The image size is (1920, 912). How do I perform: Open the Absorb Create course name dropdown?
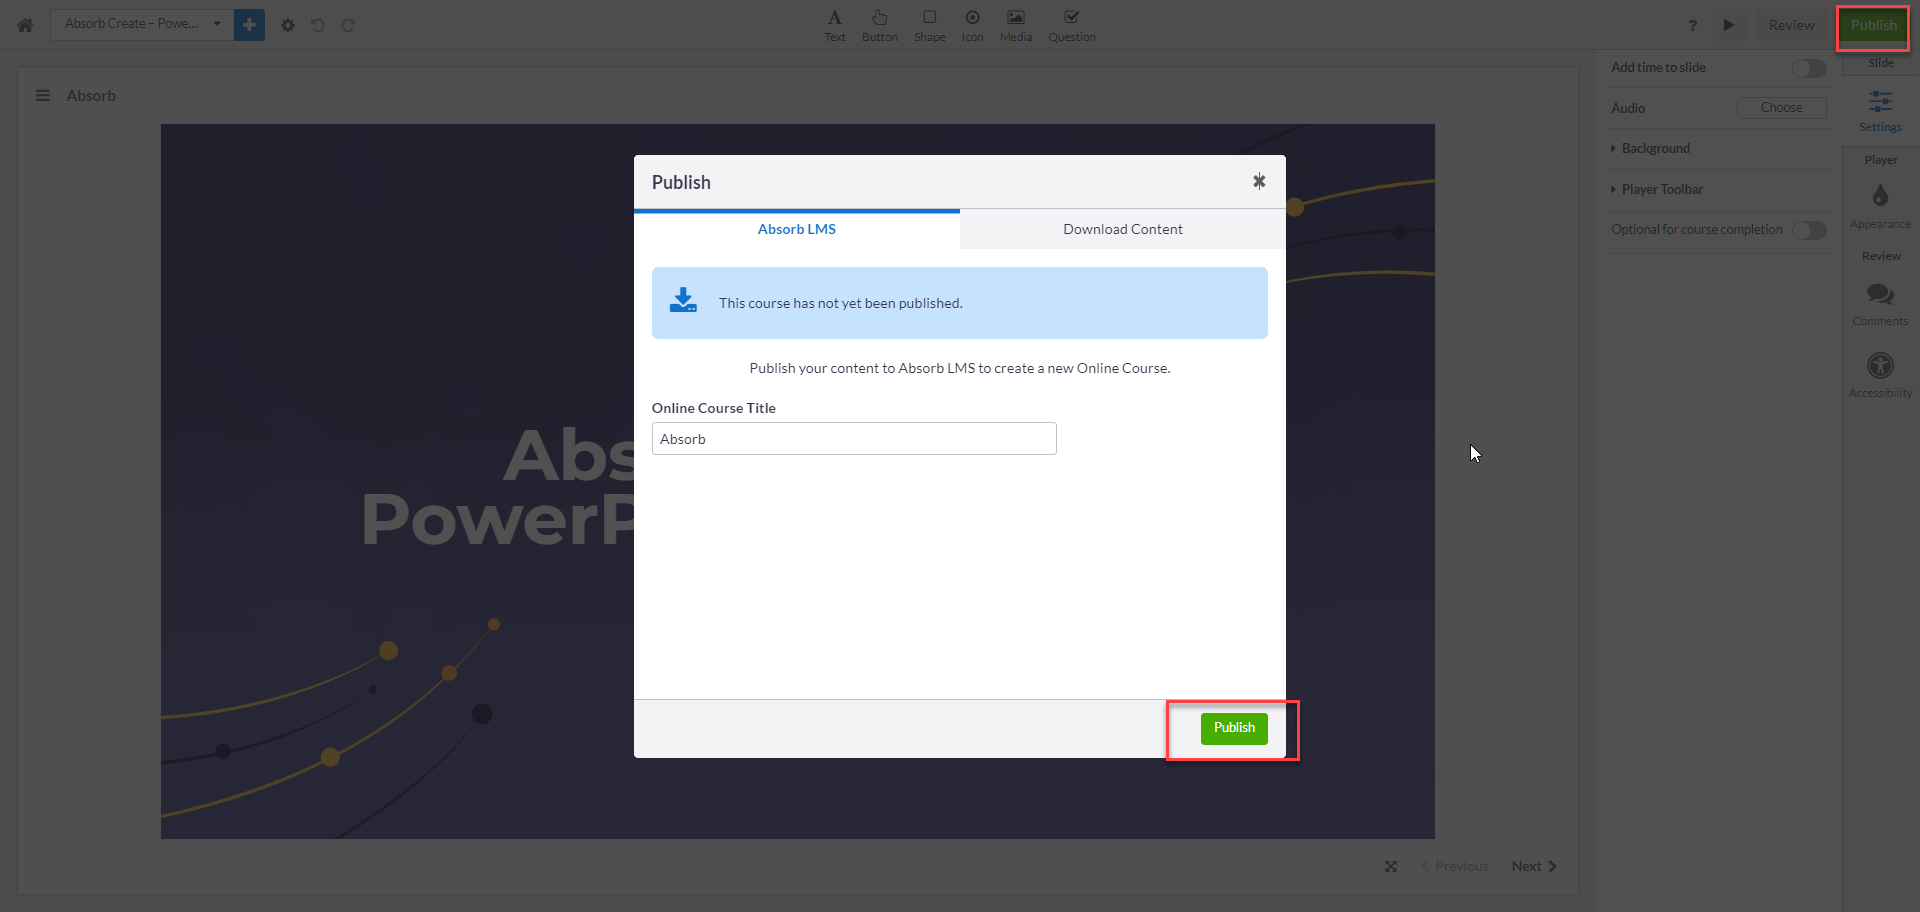pyautogui.click(x=141, y=24)
